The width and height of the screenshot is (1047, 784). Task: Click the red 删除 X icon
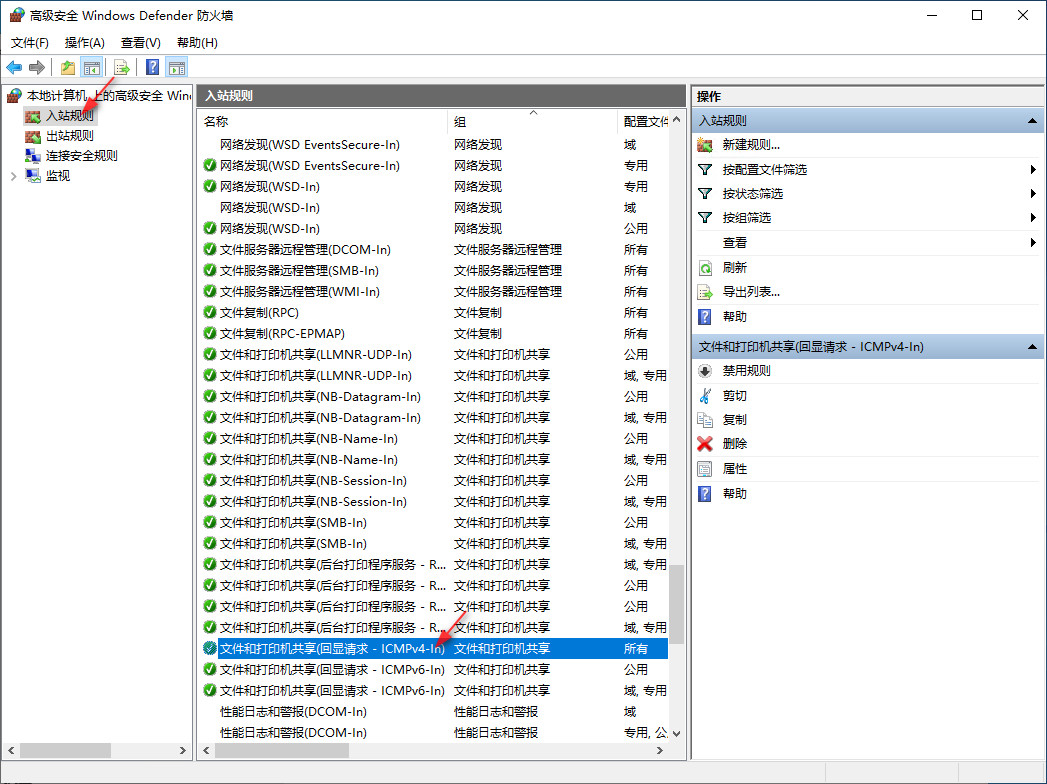point(705,443)
